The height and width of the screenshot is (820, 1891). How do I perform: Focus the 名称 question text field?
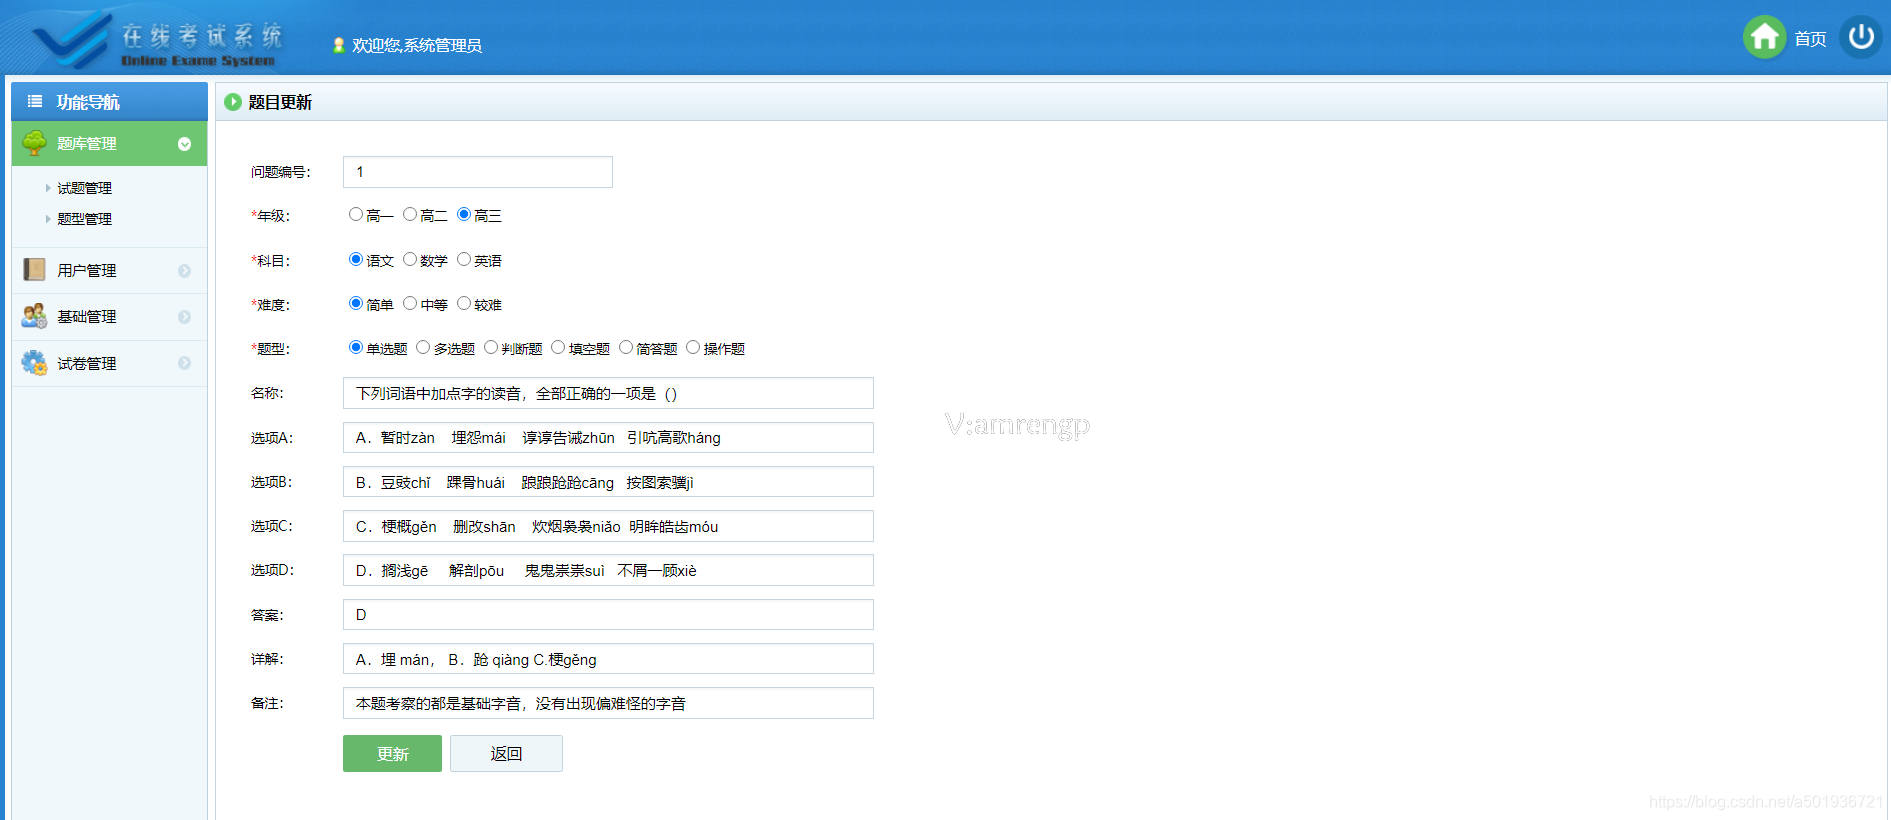[608, 393]
